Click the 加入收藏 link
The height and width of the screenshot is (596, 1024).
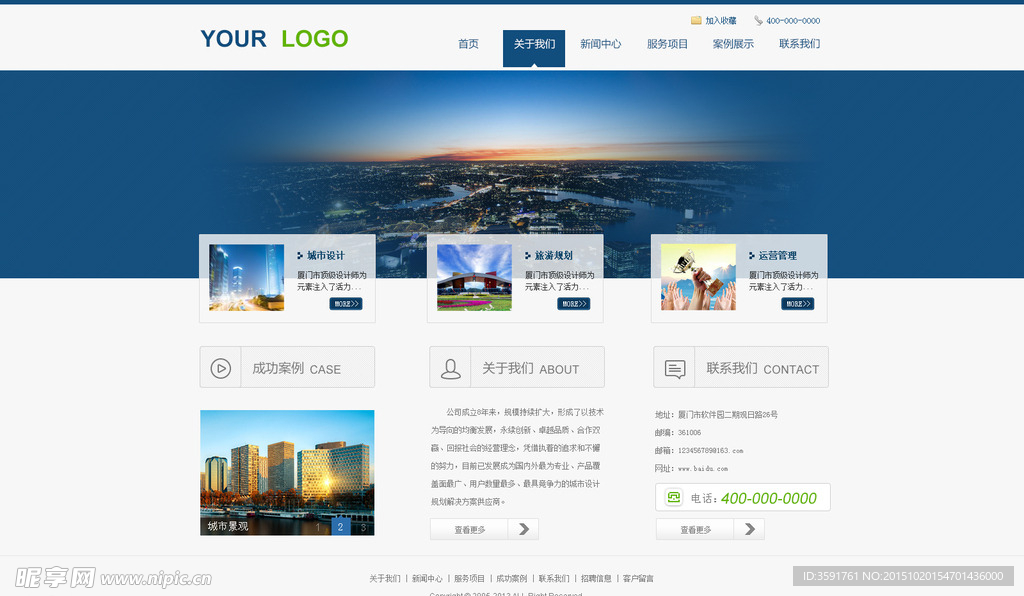(x=721, y=21)
